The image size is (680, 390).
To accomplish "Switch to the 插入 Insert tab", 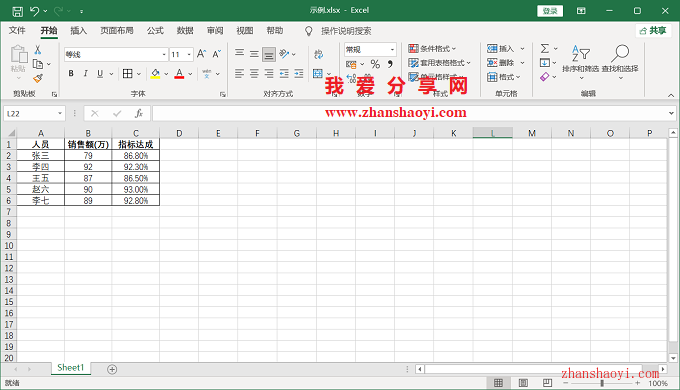I will [78, 30].
